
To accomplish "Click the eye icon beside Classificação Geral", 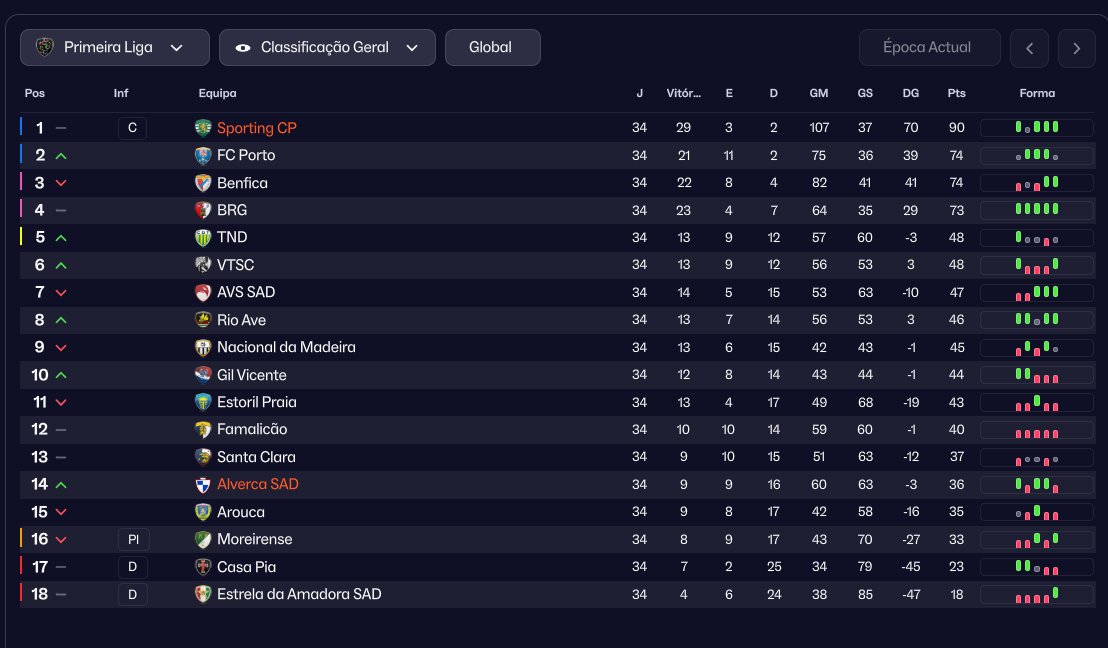I will pos(243,47).
